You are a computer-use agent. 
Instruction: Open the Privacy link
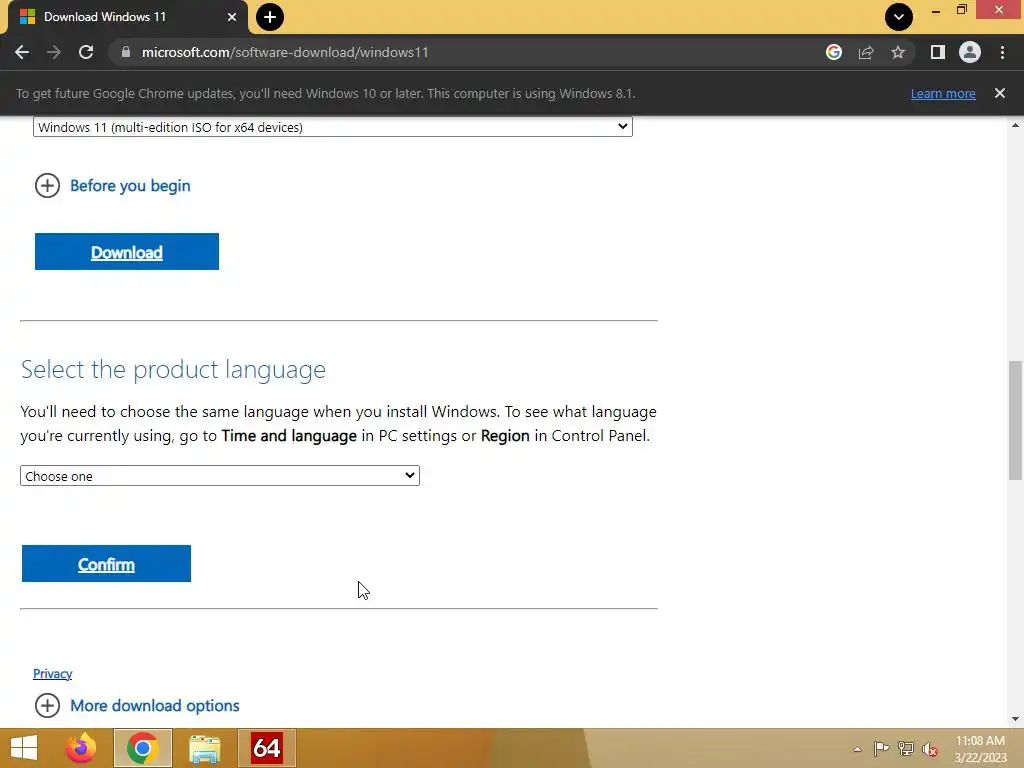(x=52, y=673)
